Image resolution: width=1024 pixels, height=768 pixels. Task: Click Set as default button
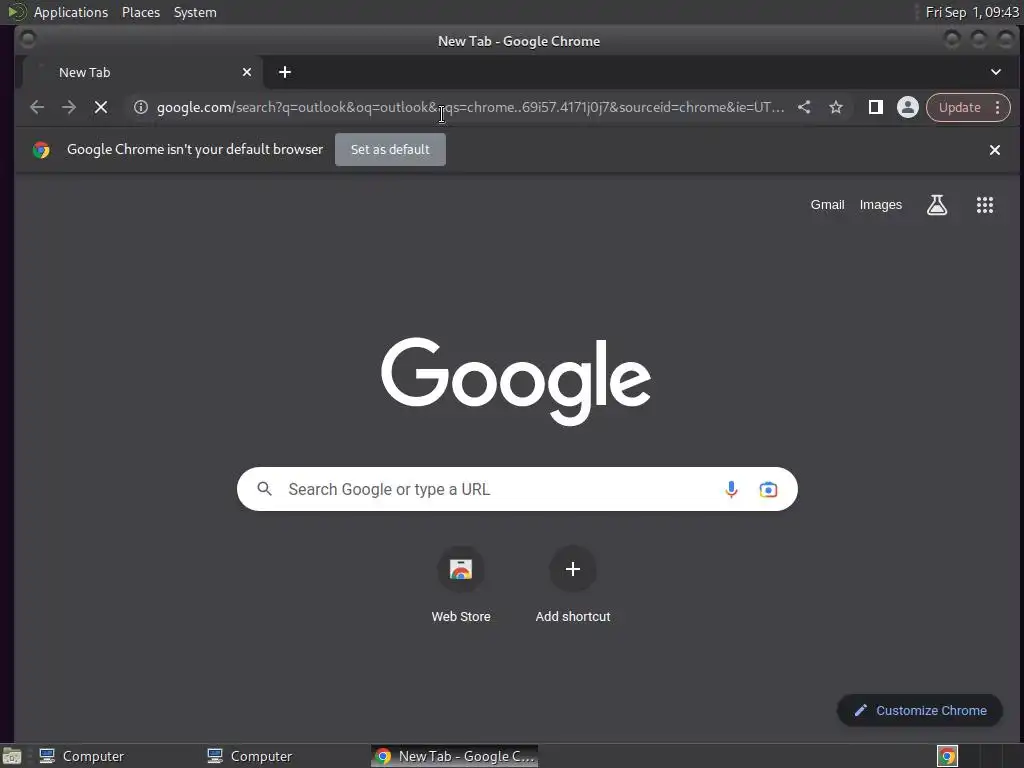click(x=390, y=150)
